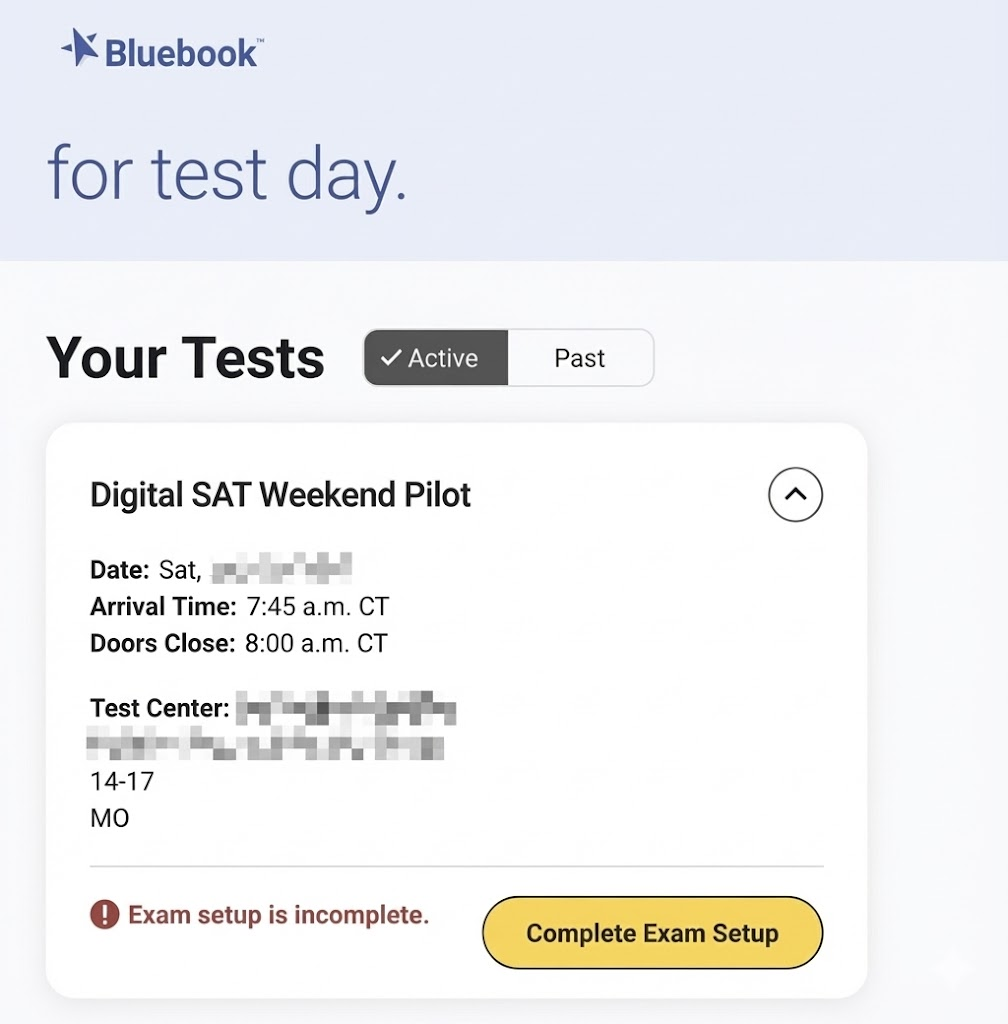Select the Active tests toggle
The image size is (1008, 1024).
(x=436, y=358)
